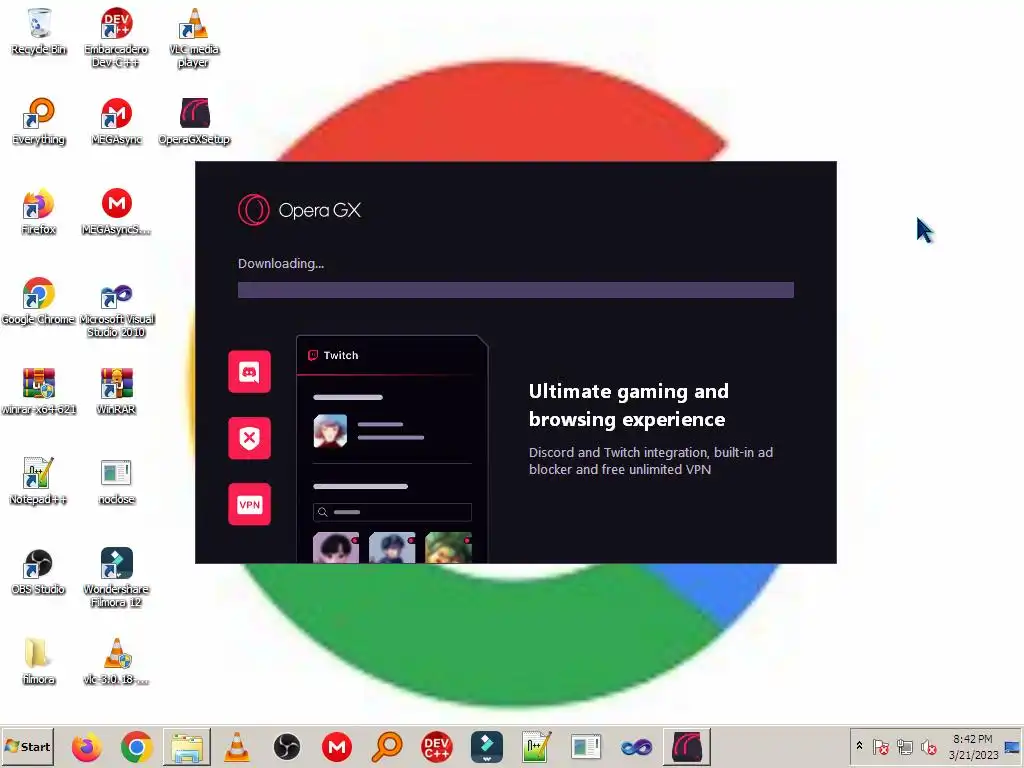Open Google Chrome from the taskbar

[x=136, y=747]
